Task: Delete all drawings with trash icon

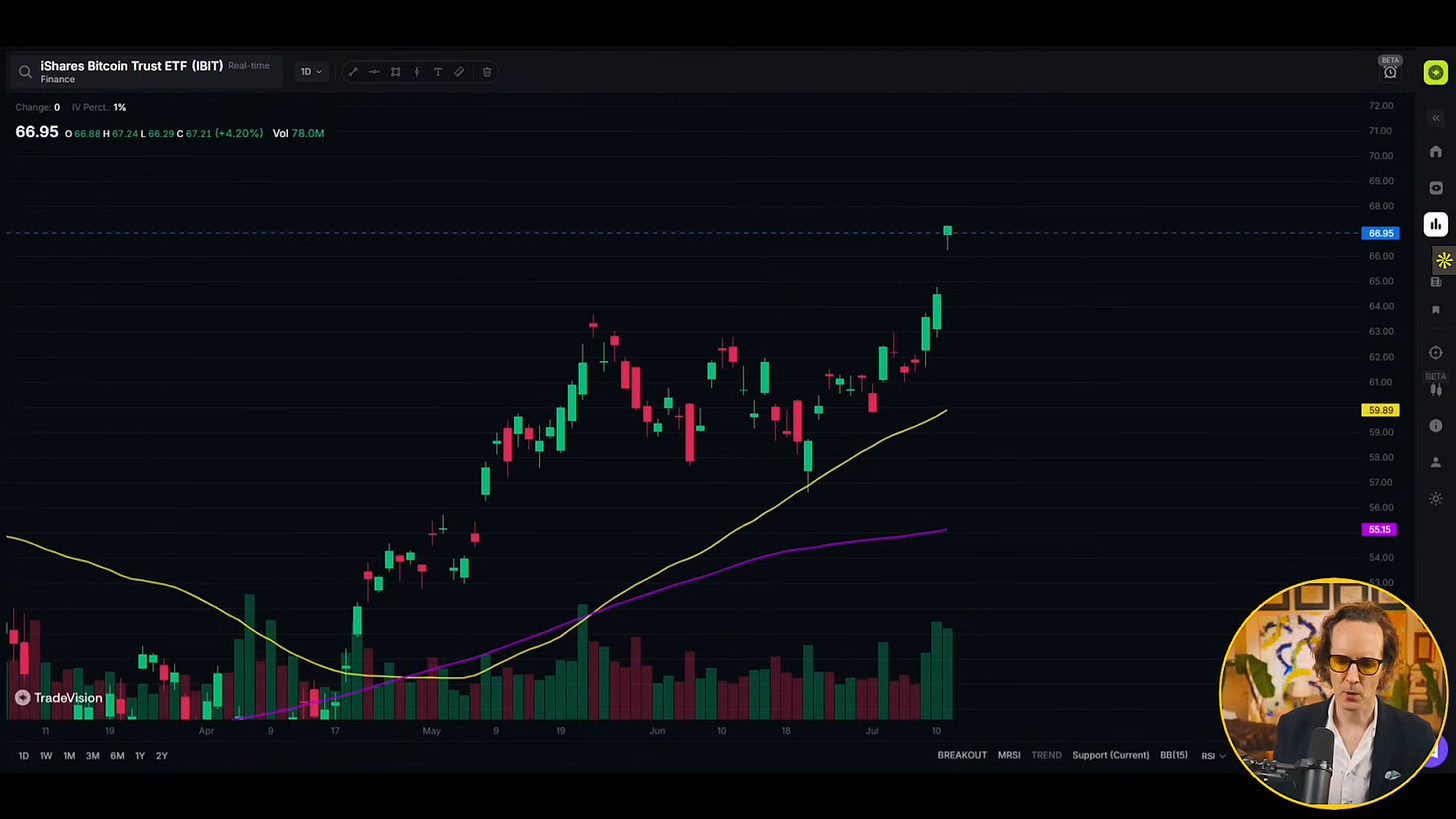Action: tap(487, 71)
